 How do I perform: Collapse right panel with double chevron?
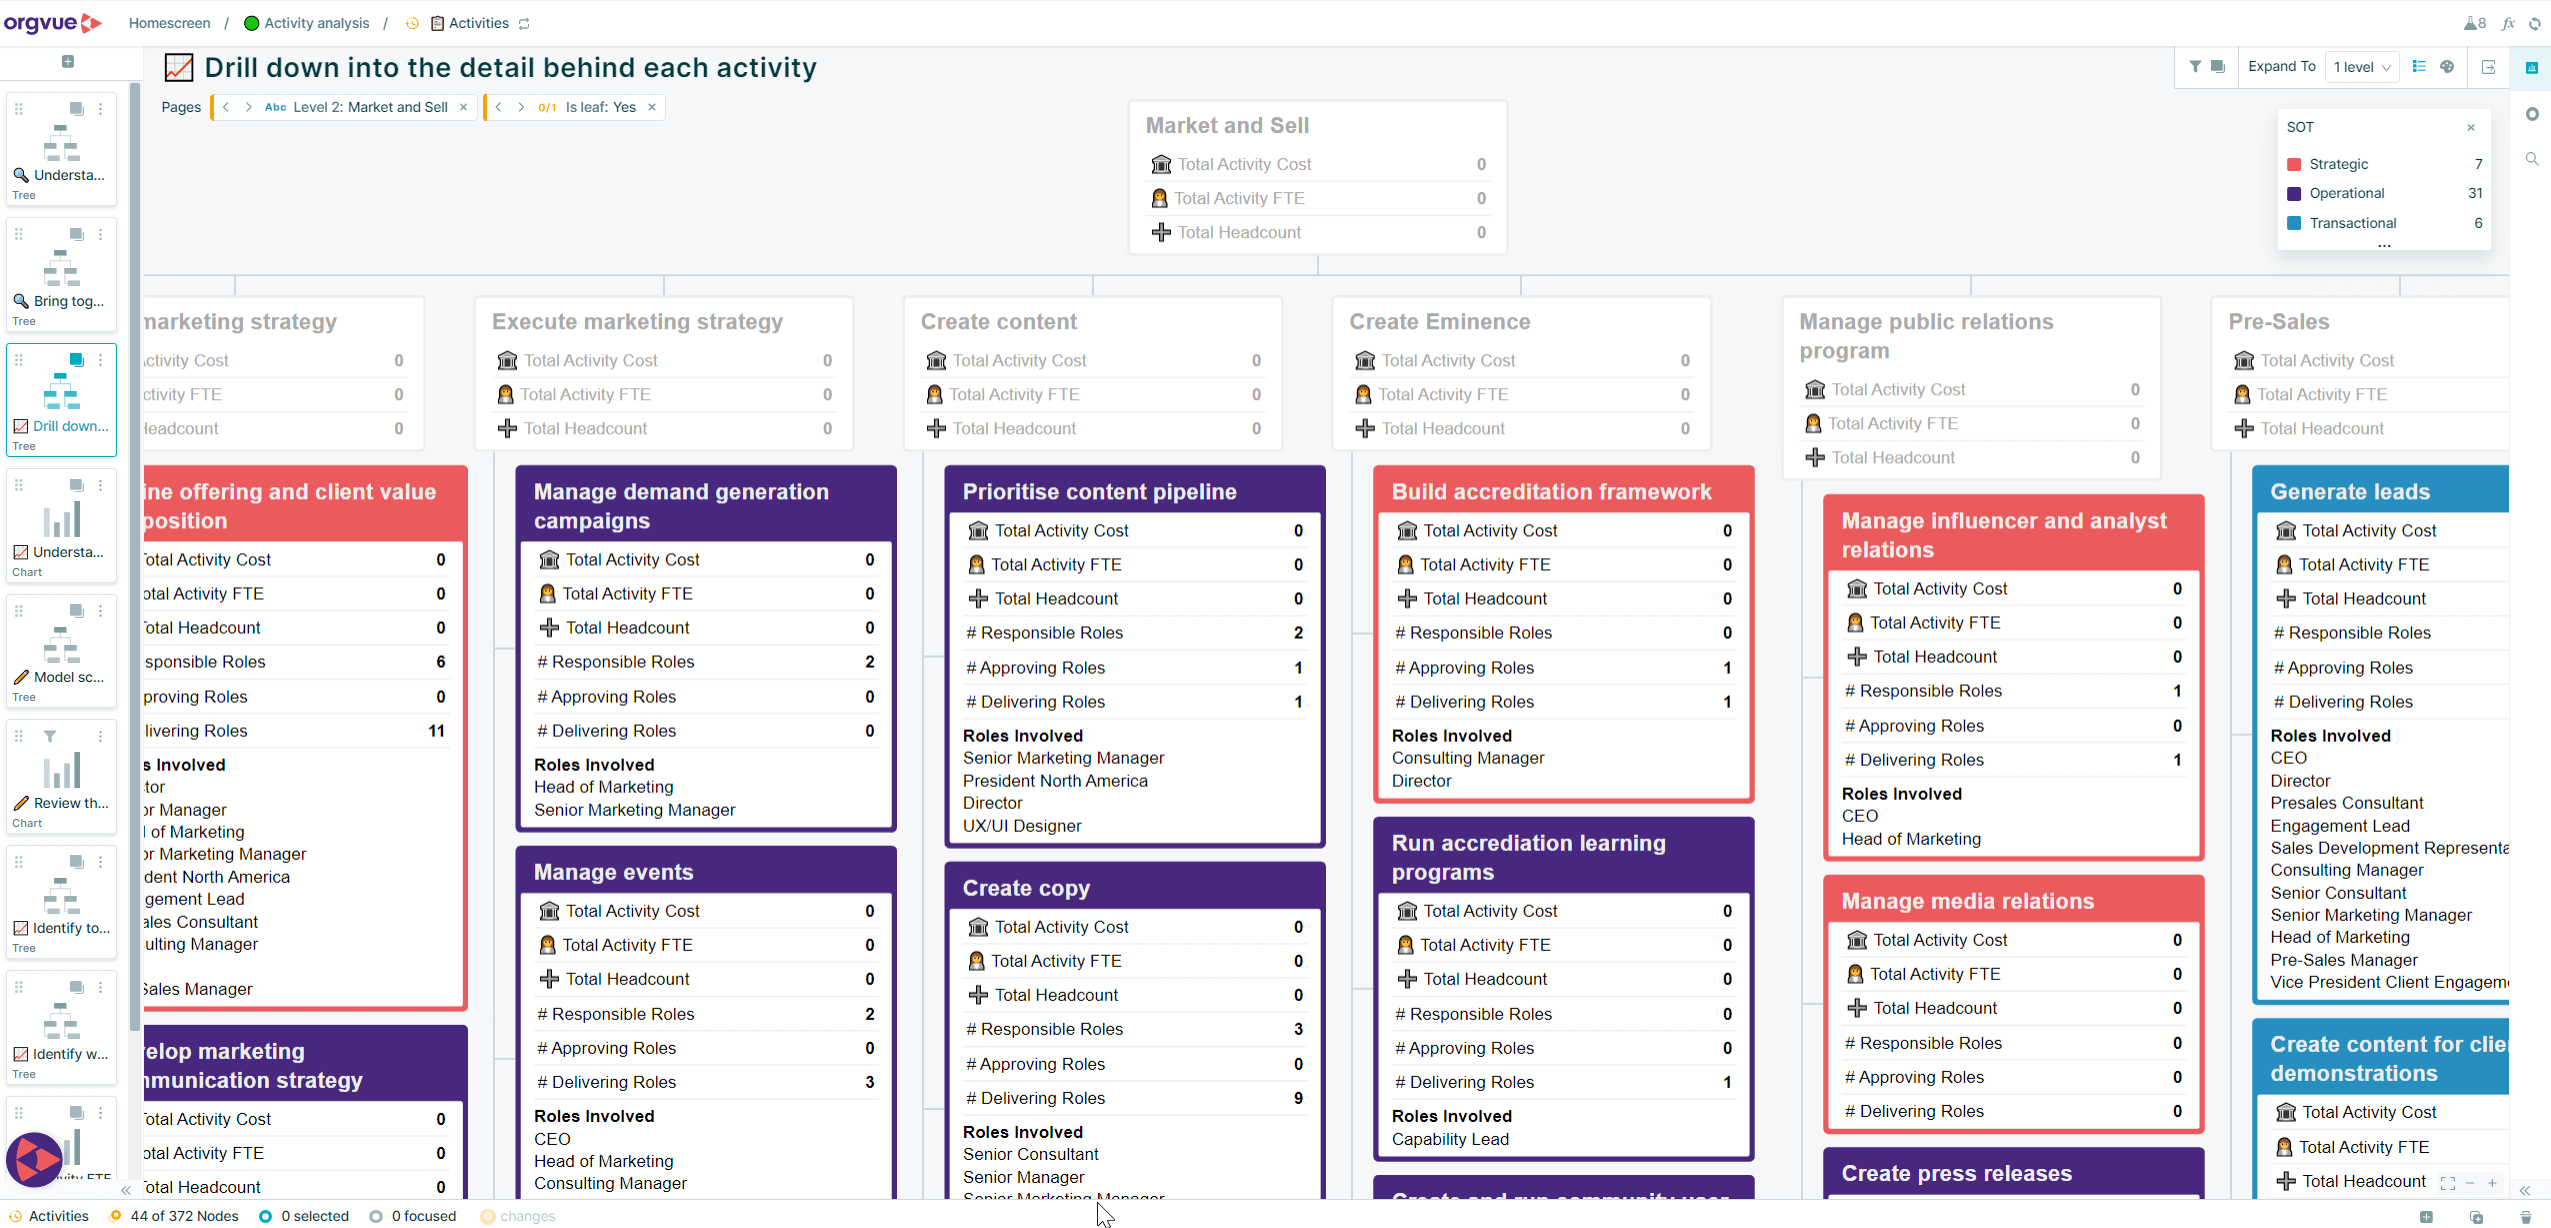pyautogui.click(x=2525, y=1190)
